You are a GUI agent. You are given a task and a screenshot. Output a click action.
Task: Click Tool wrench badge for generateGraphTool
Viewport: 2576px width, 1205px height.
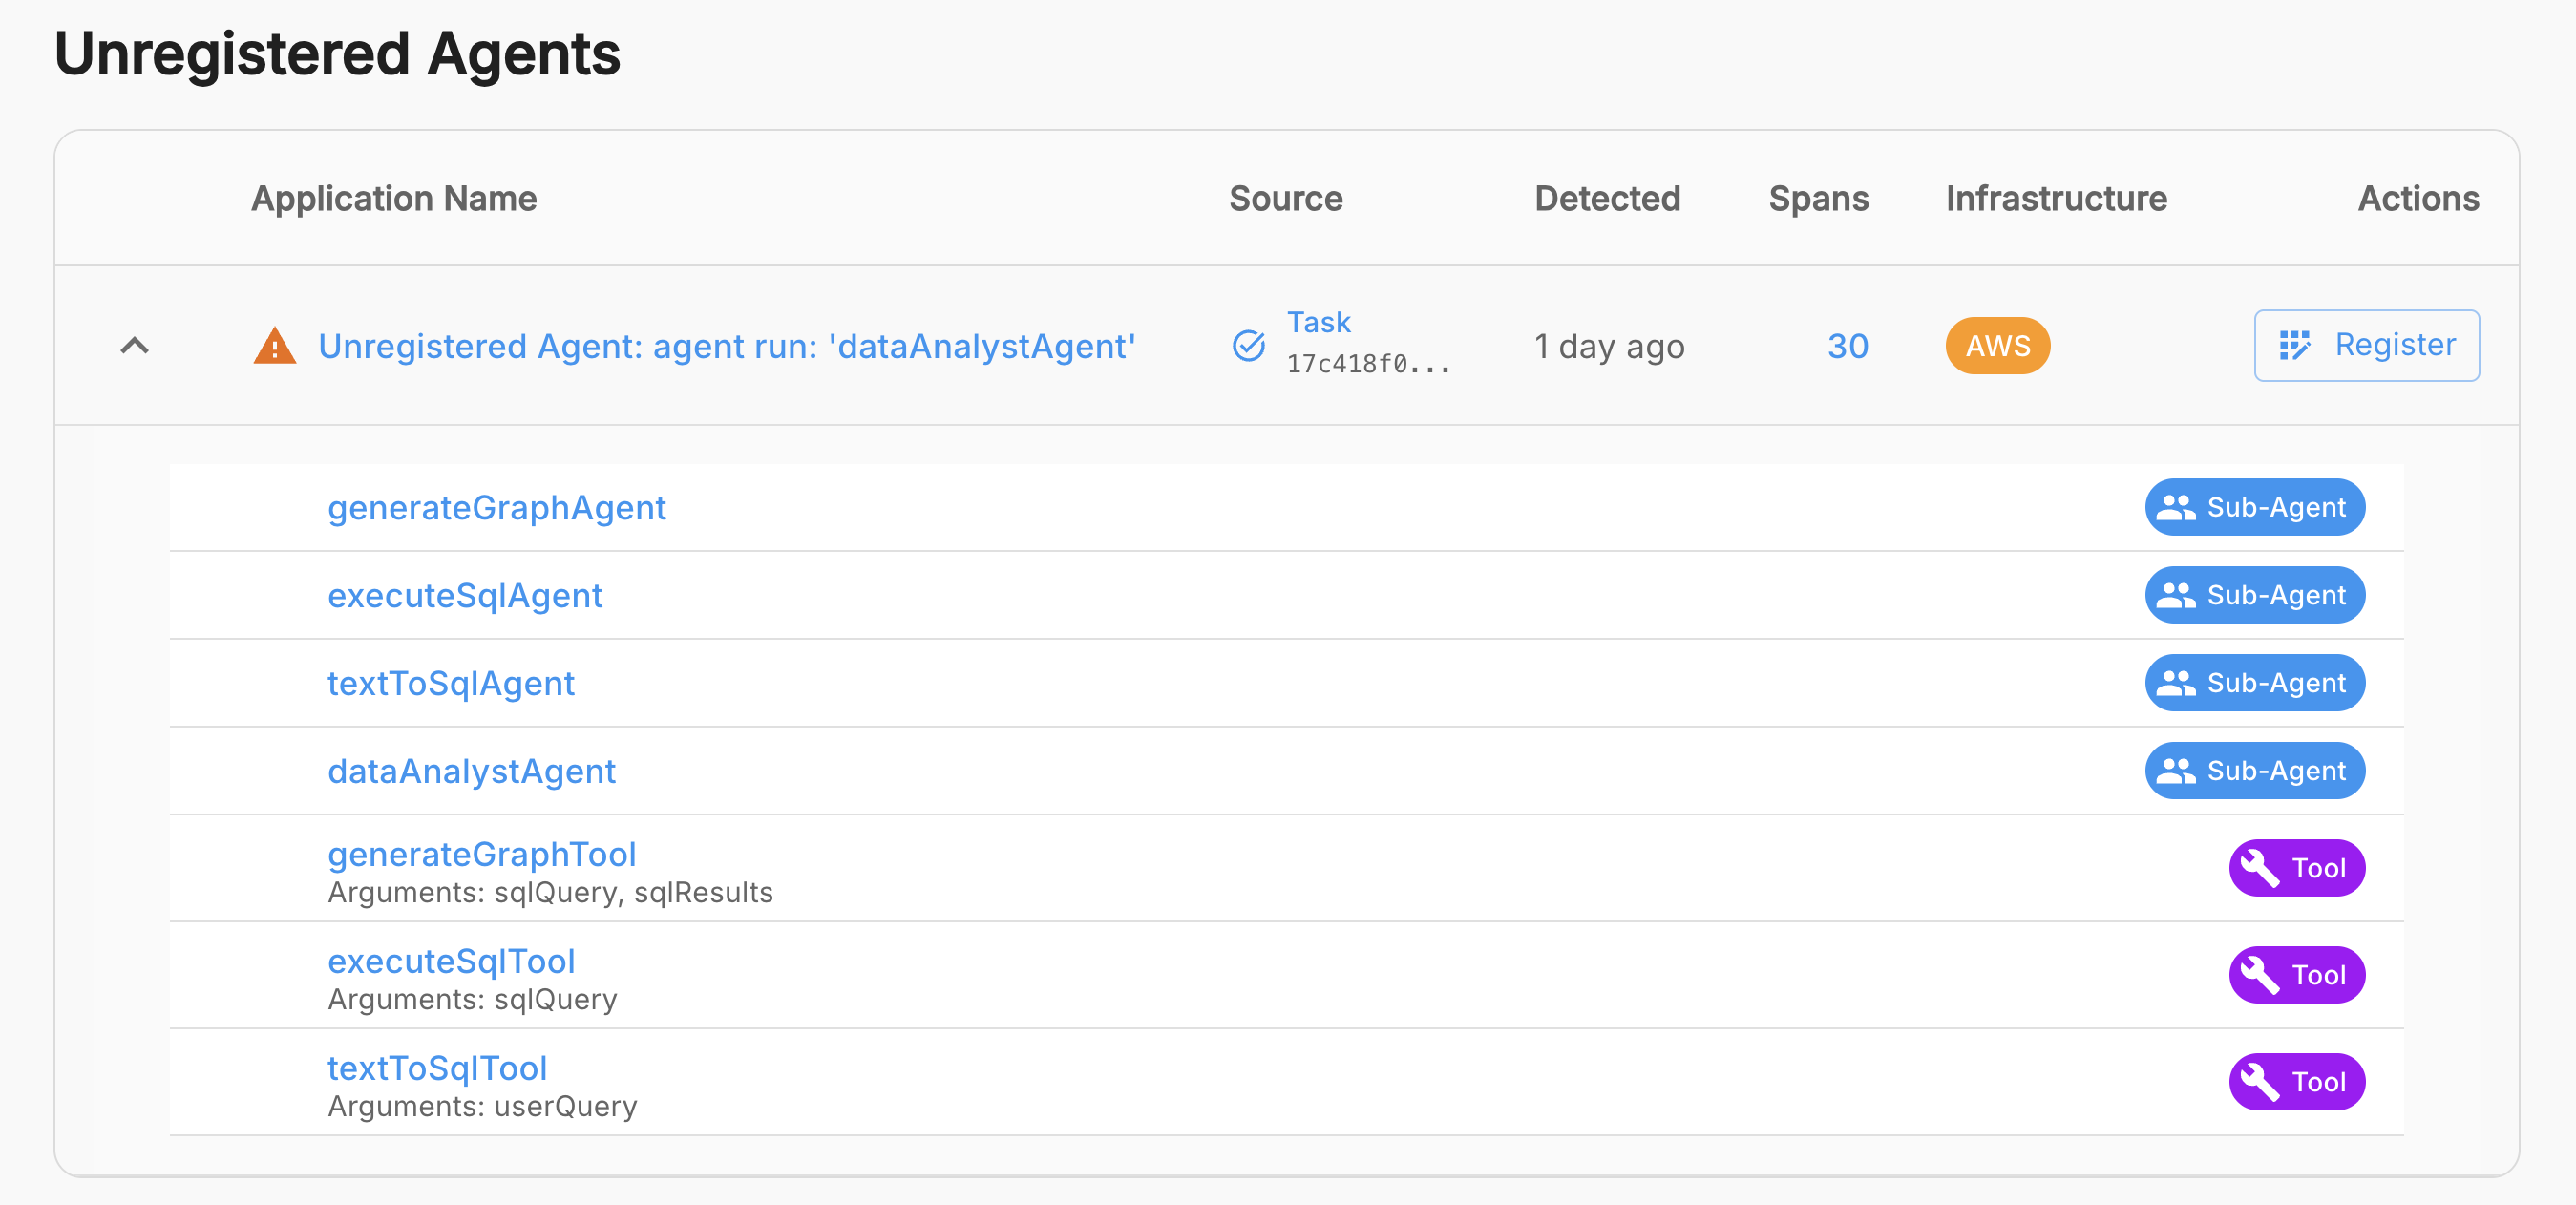(x=2296, y=868)
